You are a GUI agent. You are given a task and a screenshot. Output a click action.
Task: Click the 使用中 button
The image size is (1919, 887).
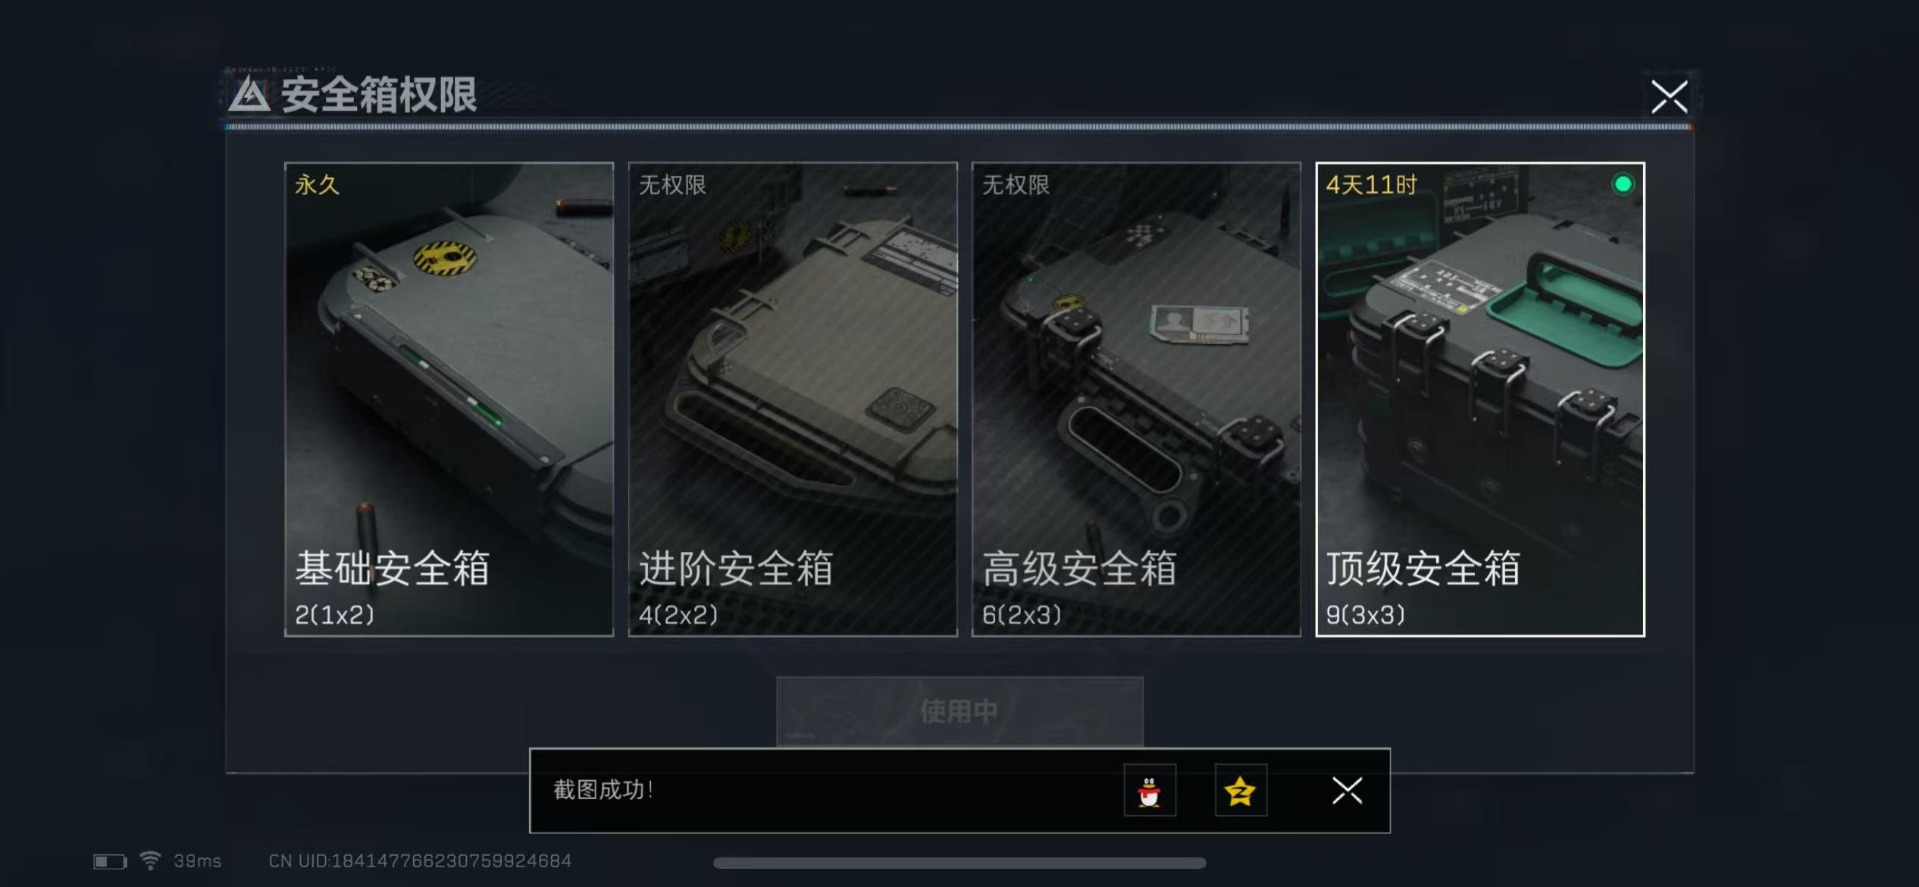pyautogui.click(x=960, y=711)
